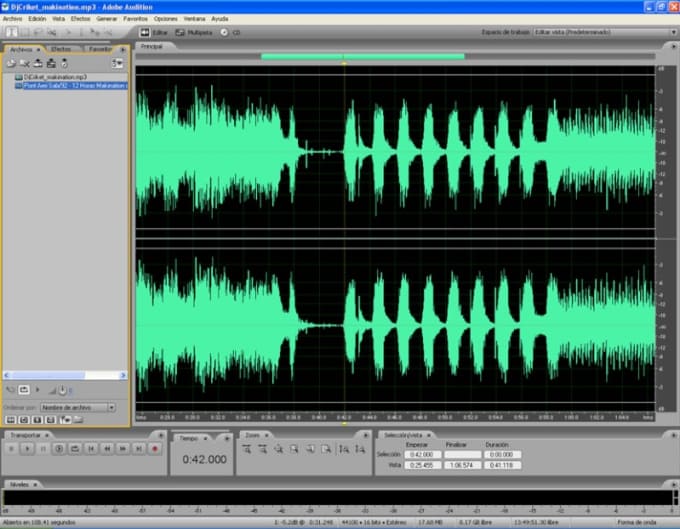
Task: Click the Vista Empezar field 0:25.455
Action: [x=423, y=465]
